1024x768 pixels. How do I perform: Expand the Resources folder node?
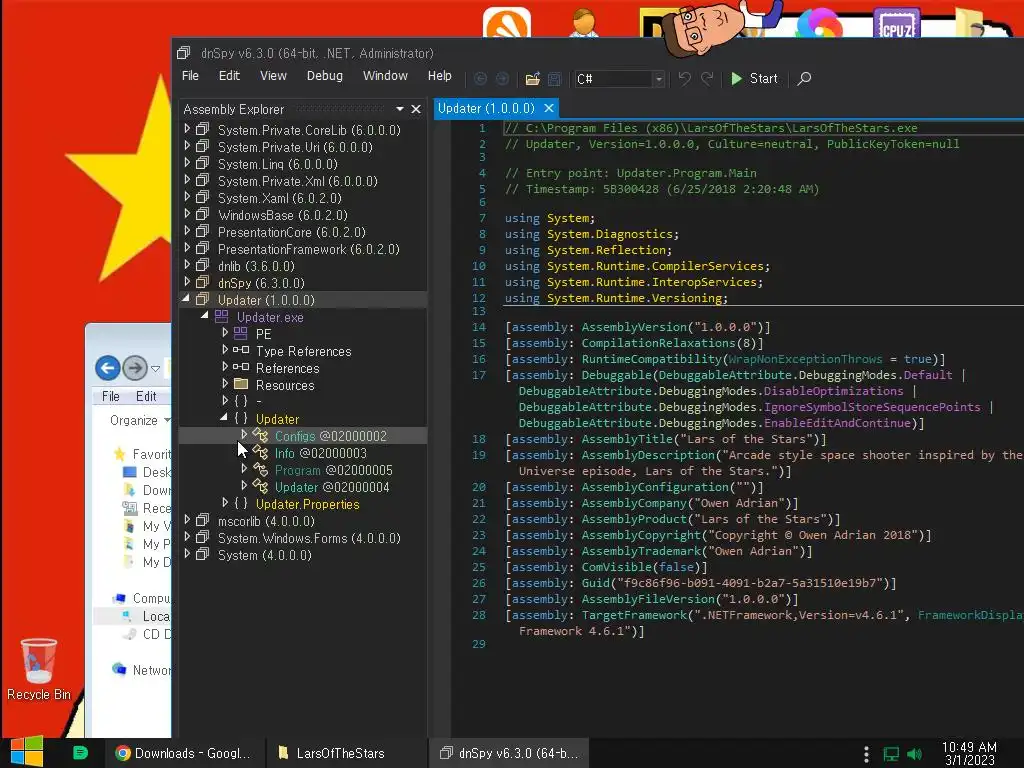click(x=225, y=383)
